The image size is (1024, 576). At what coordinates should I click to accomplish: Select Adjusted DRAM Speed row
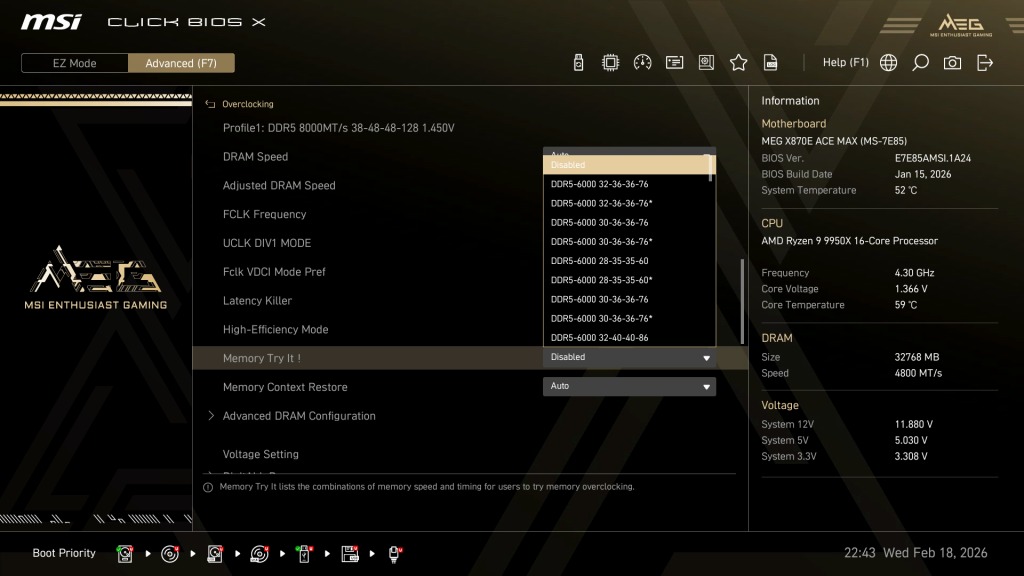(x=470, y=185)
